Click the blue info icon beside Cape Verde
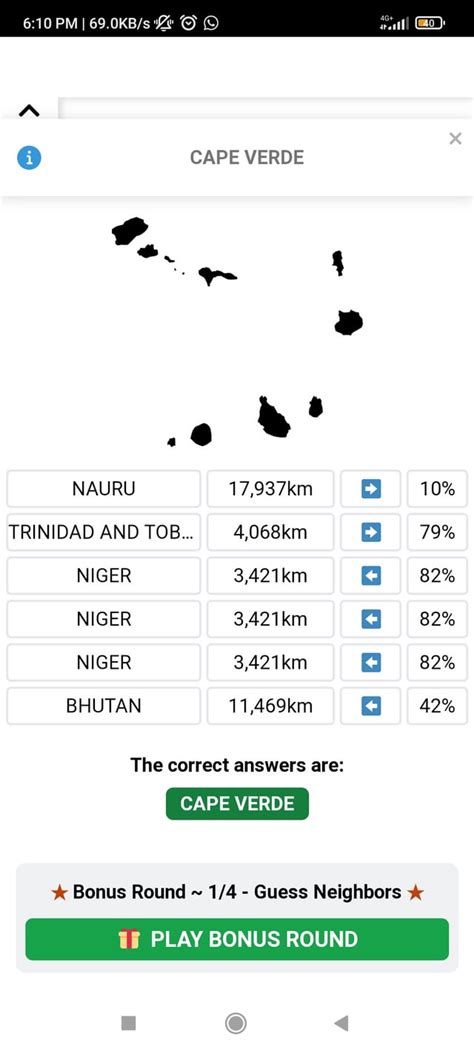 [29, 158]
